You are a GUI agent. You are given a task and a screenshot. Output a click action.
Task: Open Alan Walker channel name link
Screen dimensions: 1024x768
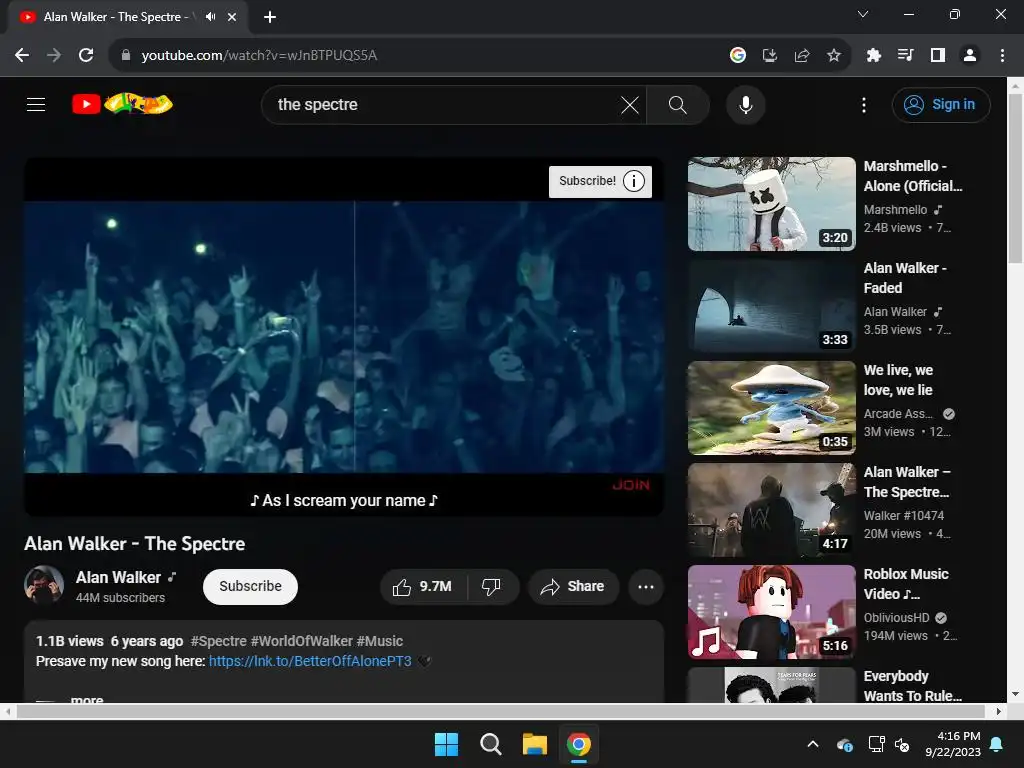click(118, 577)
